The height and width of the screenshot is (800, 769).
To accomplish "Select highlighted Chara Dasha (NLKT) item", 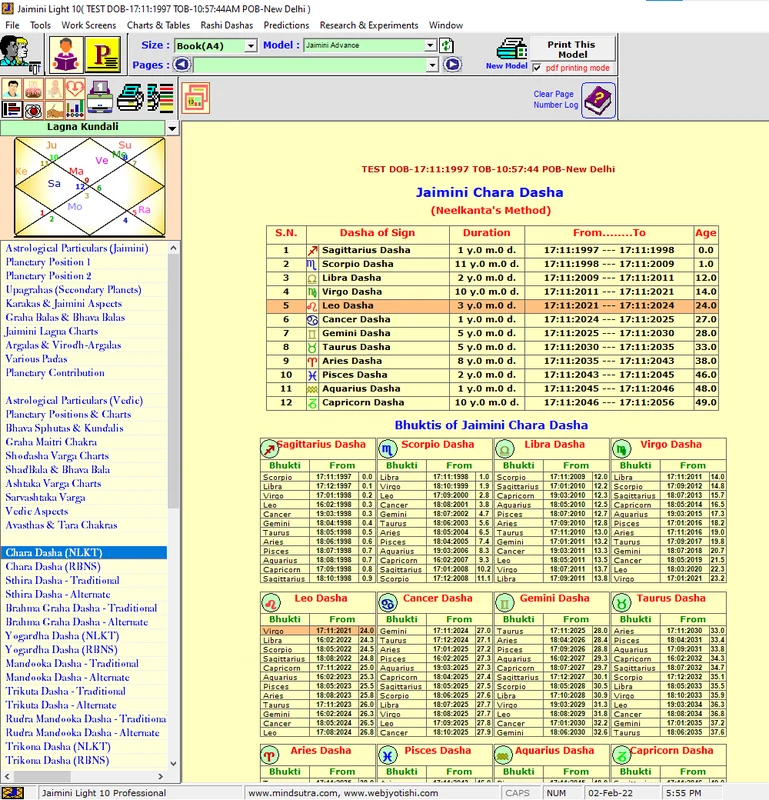I will pos(84,553).
